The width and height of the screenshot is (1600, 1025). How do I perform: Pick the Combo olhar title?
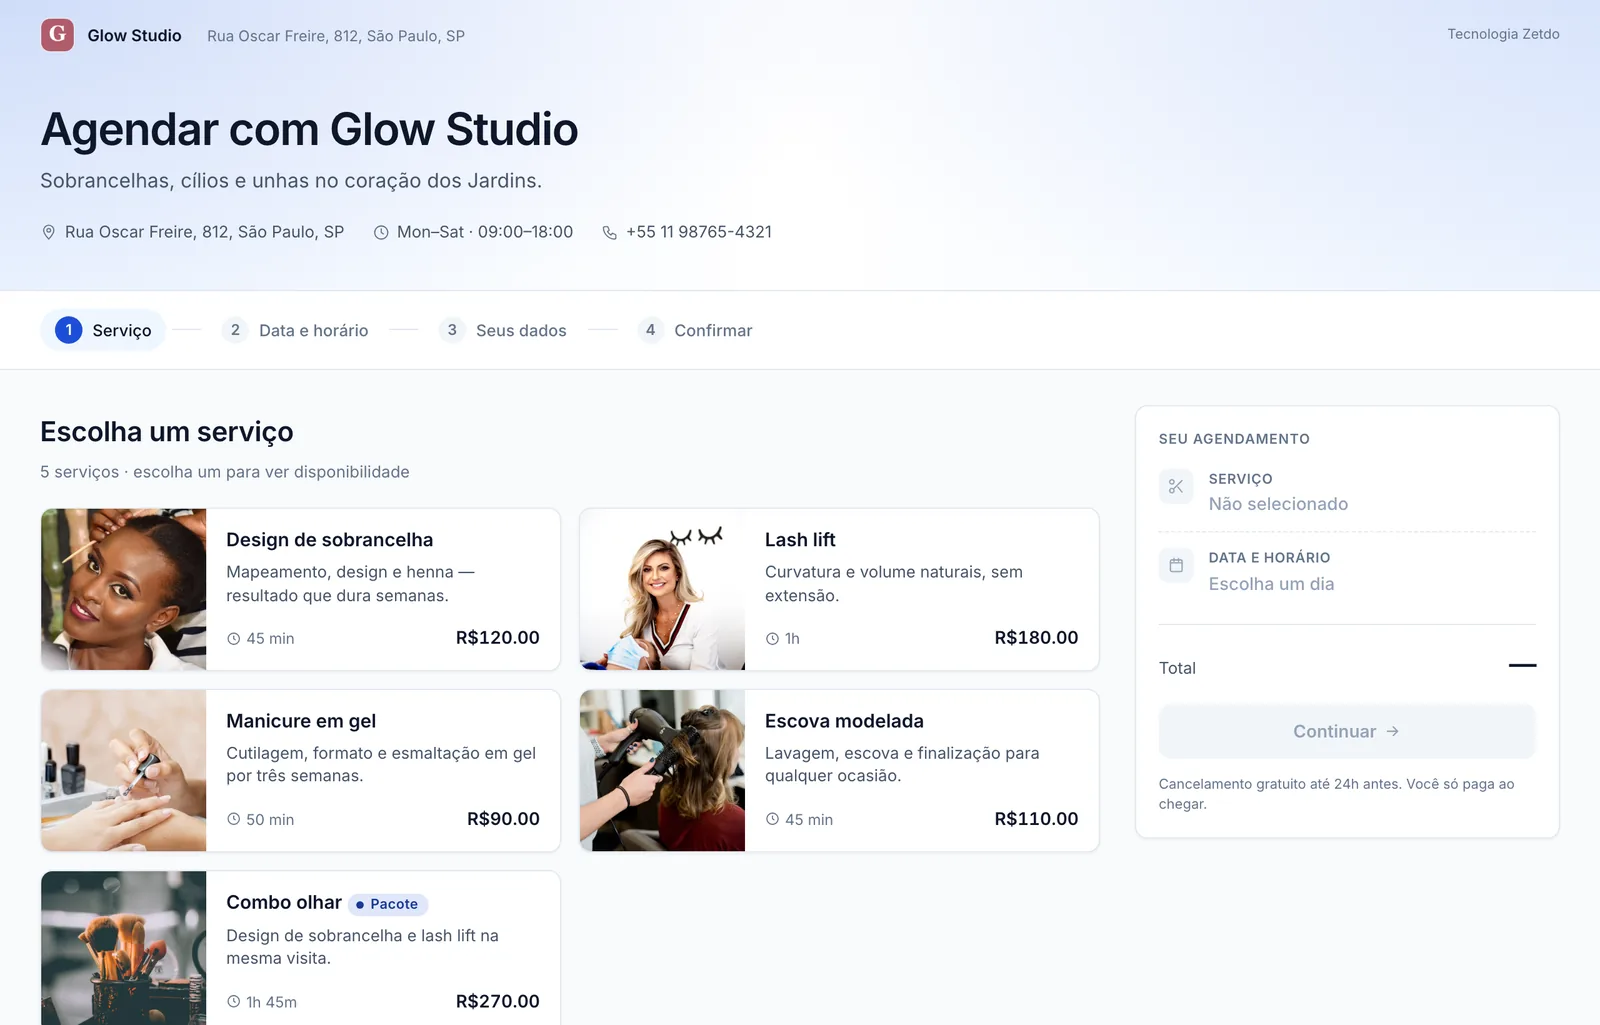[x=284, y=902]
